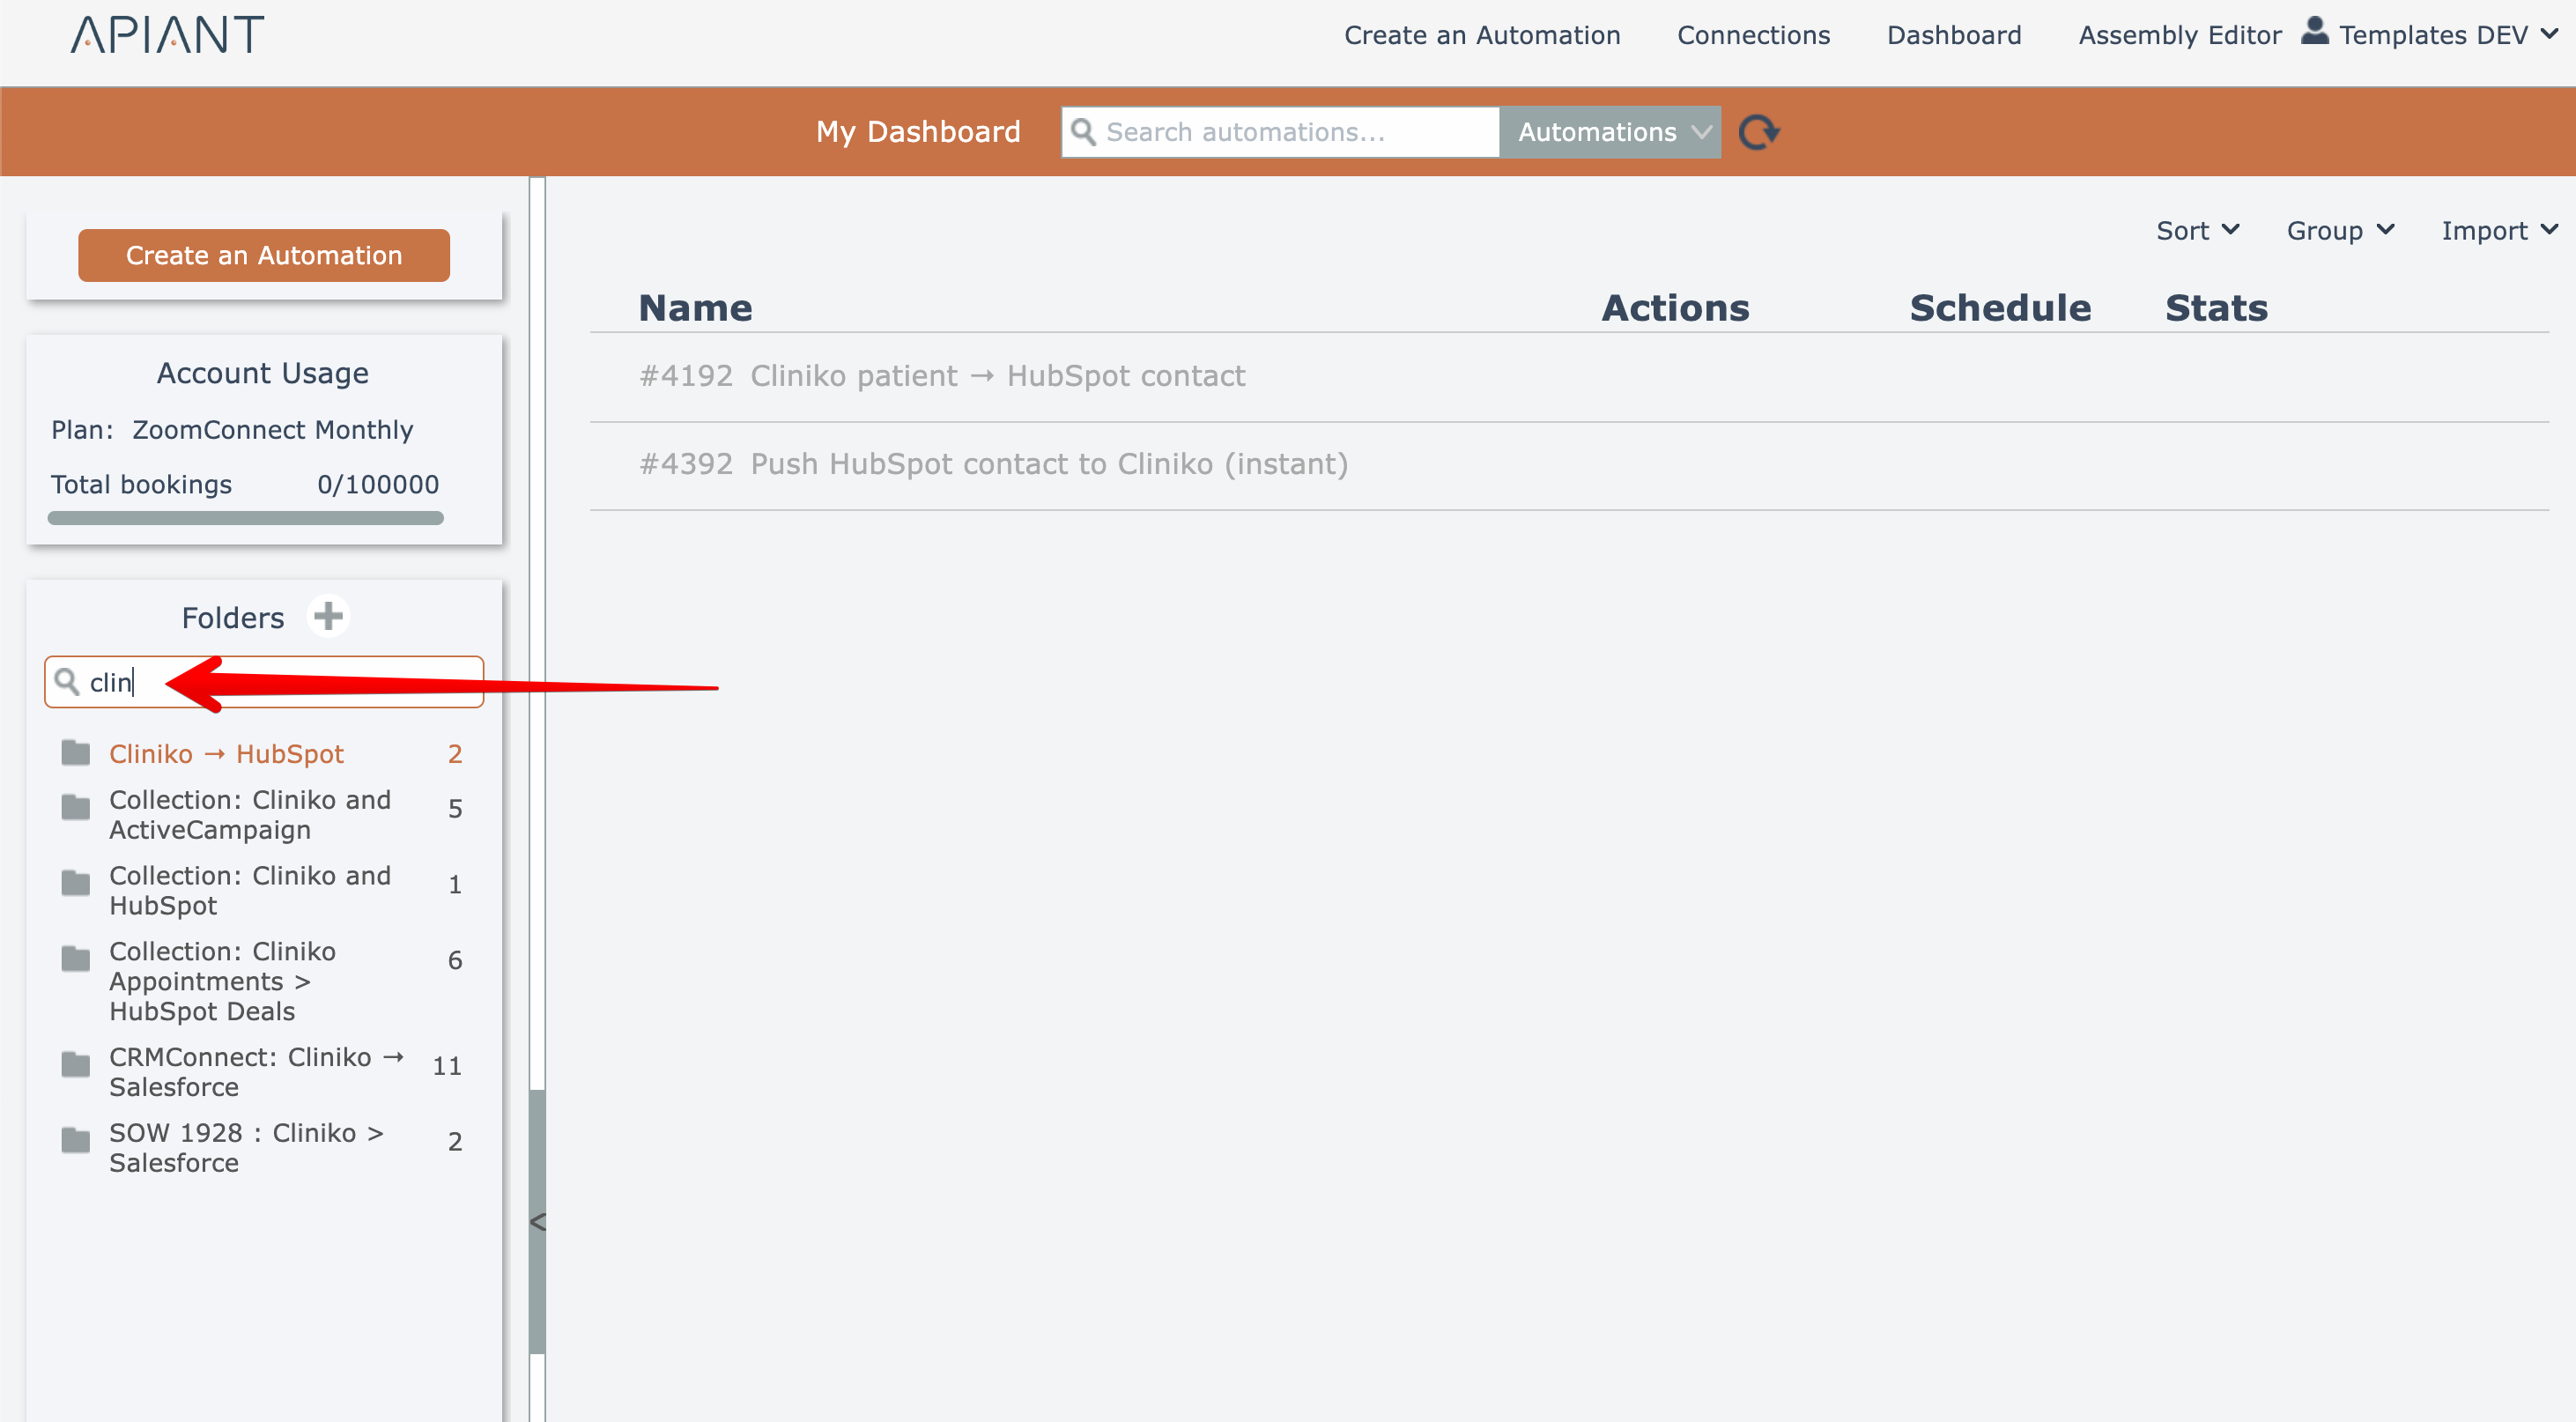The height and width of the screenshot is (1422, 2576).
Task: Click the plus icon to add folder
Action: pyautogui.click(x=328, y=616)
